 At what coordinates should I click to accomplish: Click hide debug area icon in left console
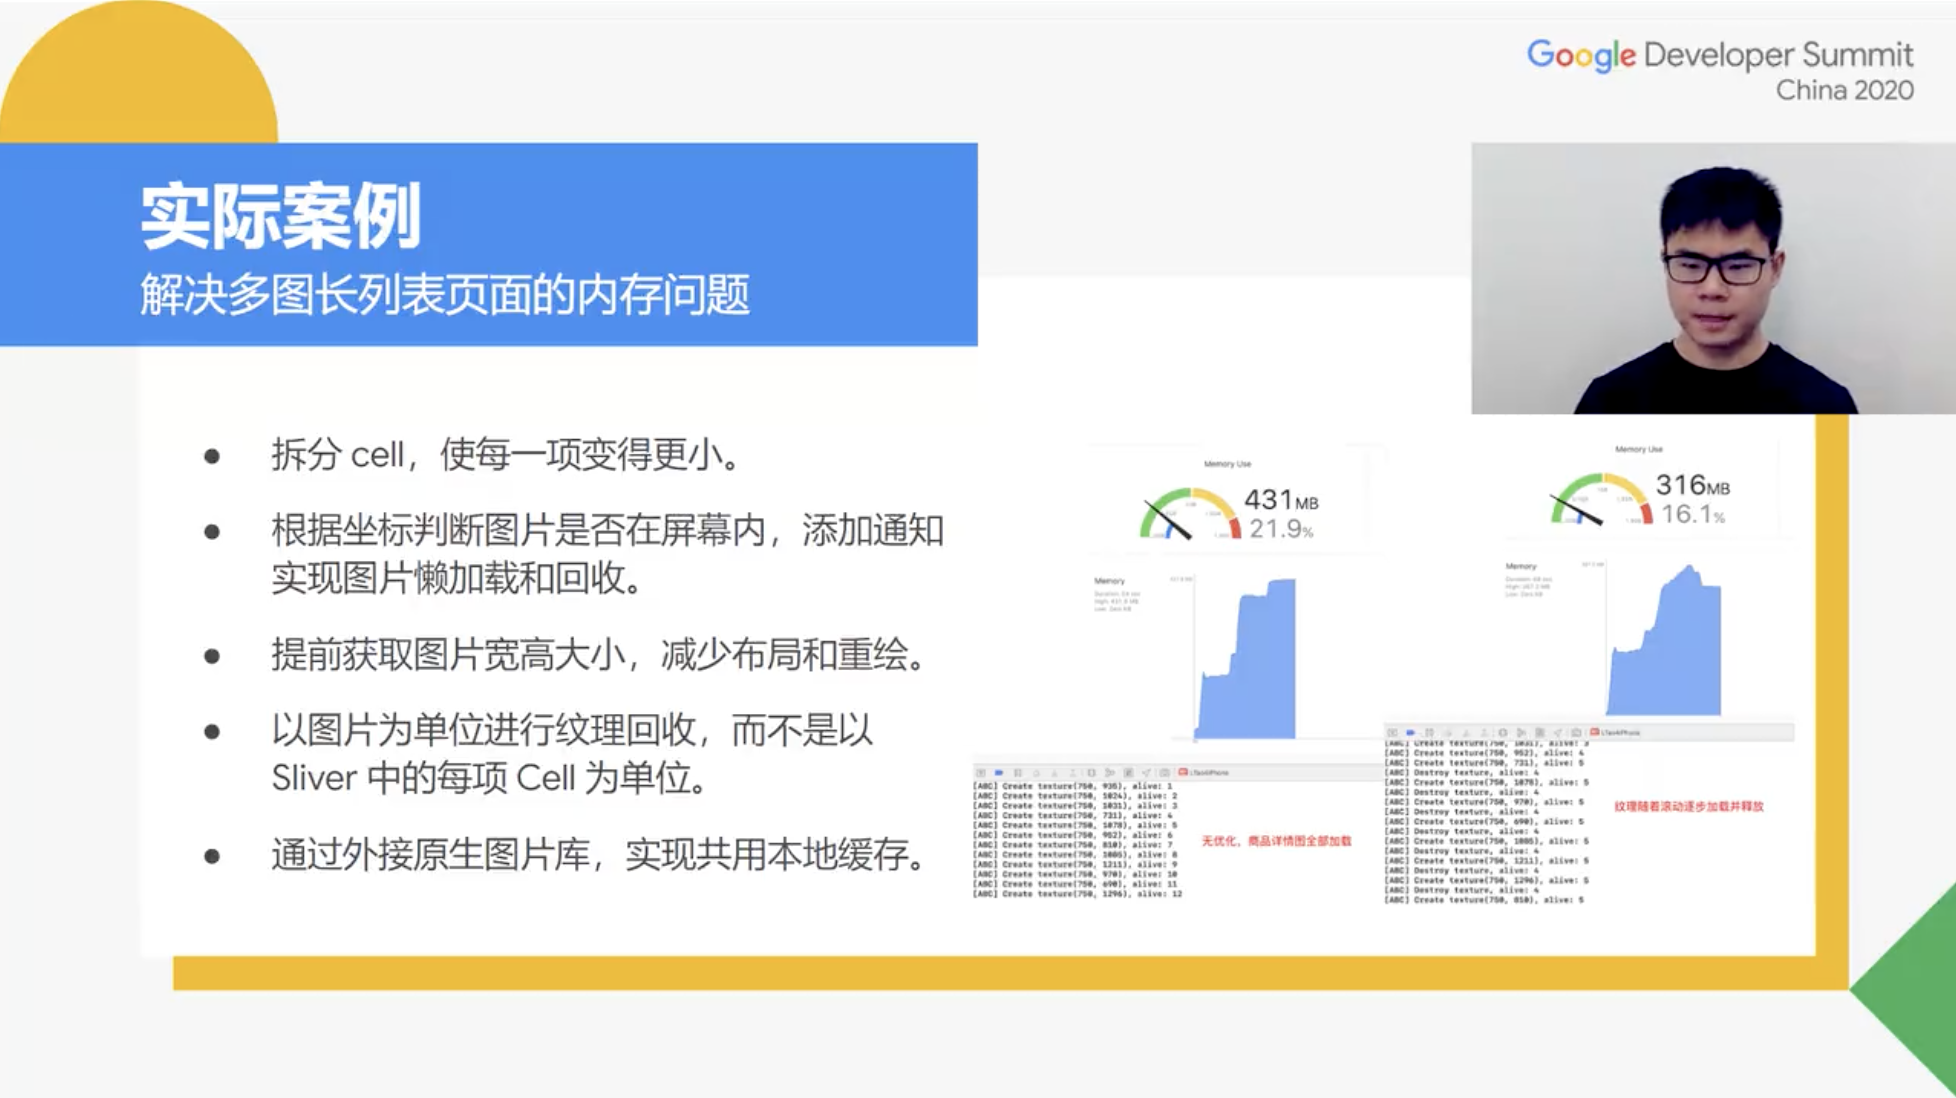981,773
